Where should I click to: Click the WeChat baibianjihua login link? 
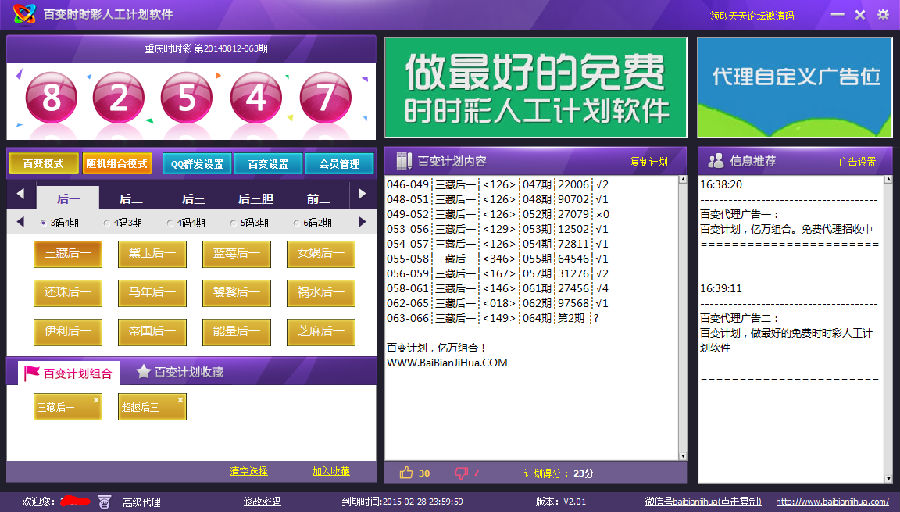[x=703, y=502]
